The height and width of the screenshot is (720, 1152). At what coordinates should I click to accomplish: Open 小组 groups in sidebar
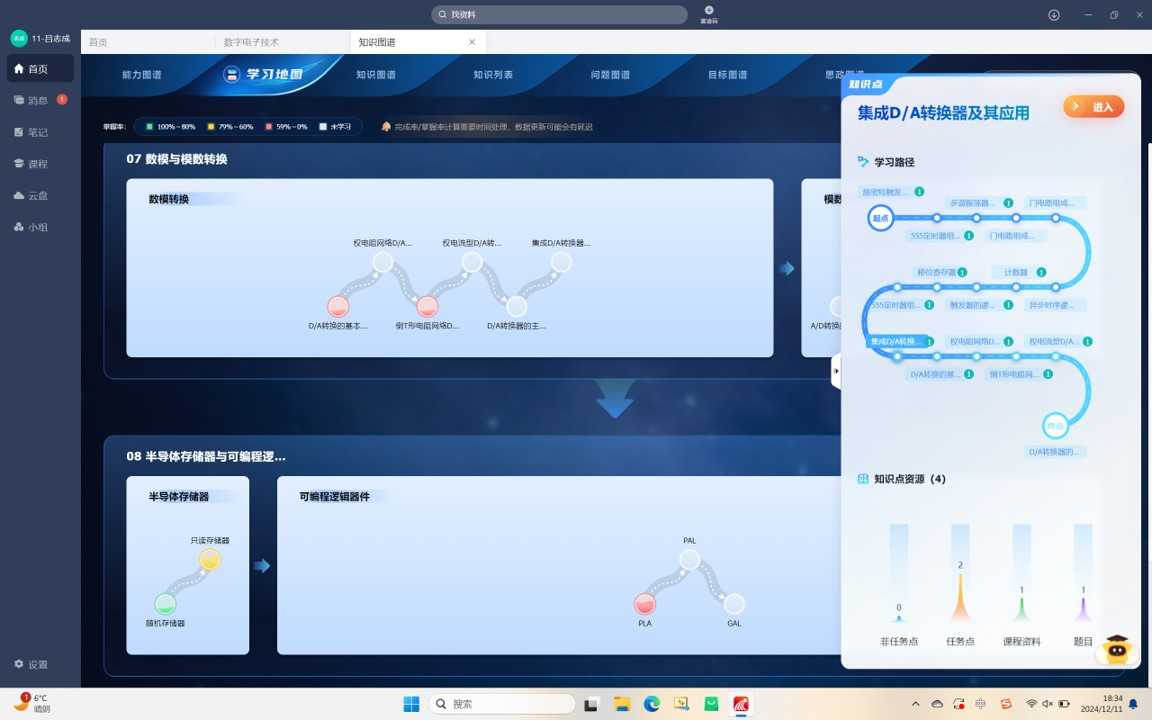[38, 227]
